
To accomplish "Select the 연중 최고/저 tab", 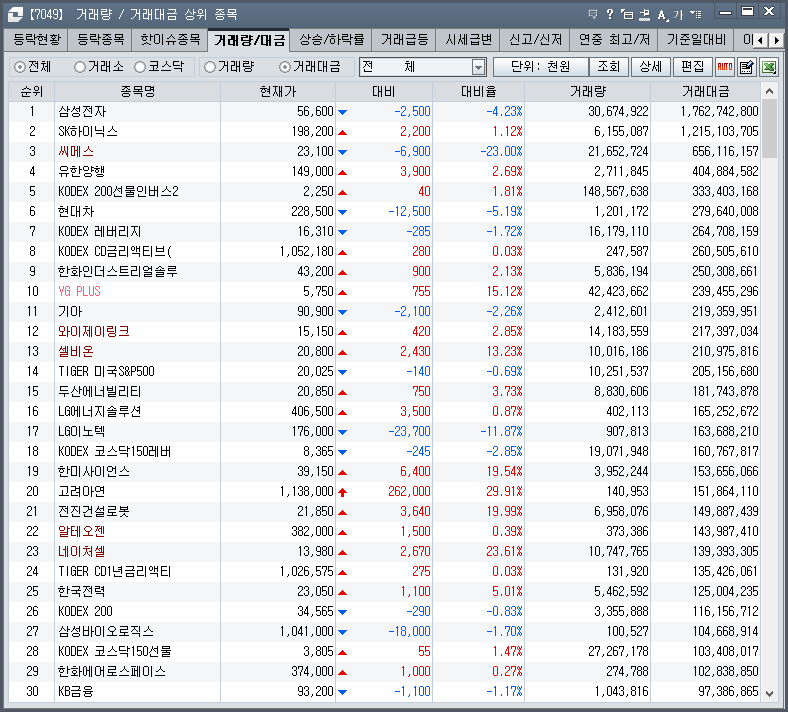I will click(614, 39).
